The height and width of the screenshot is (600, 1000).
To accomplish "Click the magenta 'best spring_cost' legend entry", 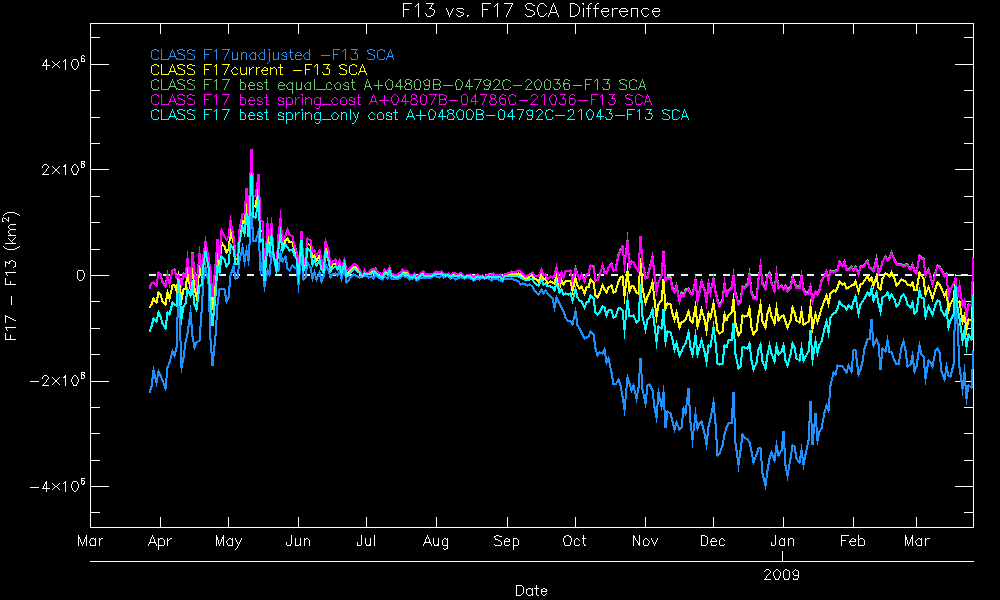I will (x=400, y=100).
